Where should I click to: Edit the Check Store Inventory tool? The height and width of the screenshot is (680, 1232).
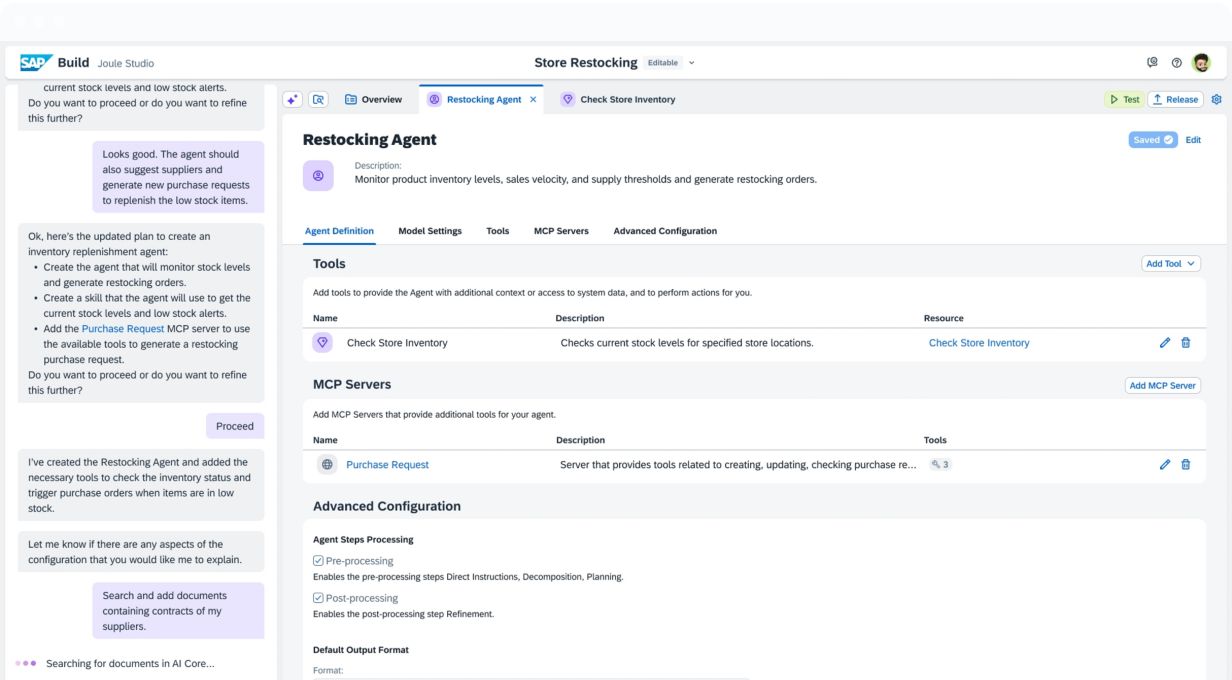[x=1165, y=343]
